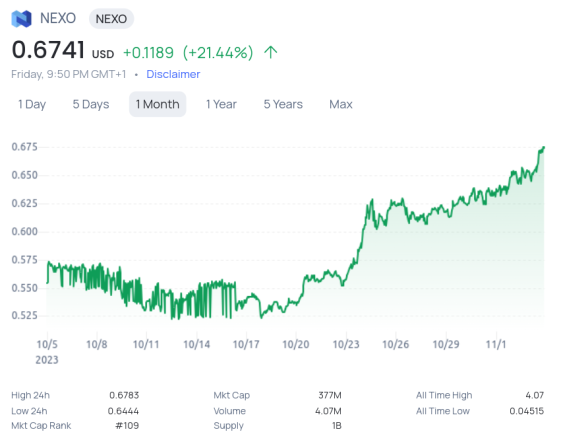The width and height of the screenshot is (561, 444).
Task: Click the 11/1 date axis label
Action: 496,344
